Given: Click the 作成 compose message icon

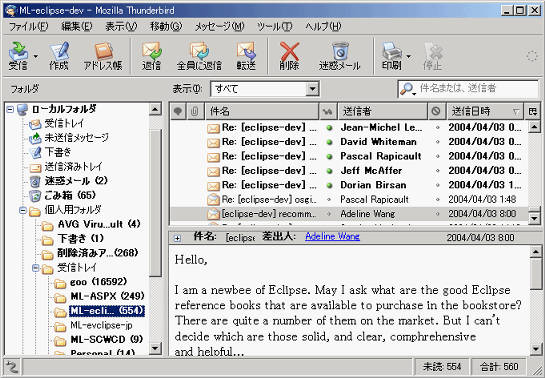Looking at the screenshot, I should click(x=59, y=56).
